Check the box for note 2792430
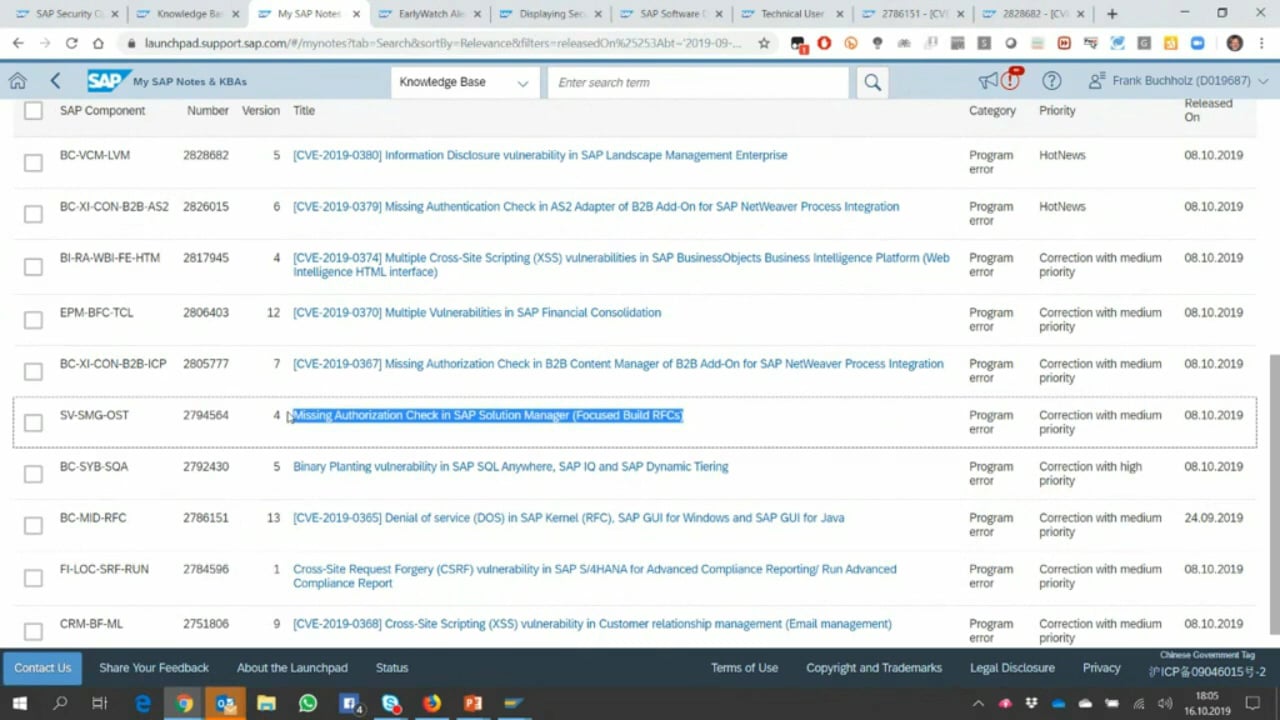The height and width of the screenshot is (720, 1280). [33, 474]
